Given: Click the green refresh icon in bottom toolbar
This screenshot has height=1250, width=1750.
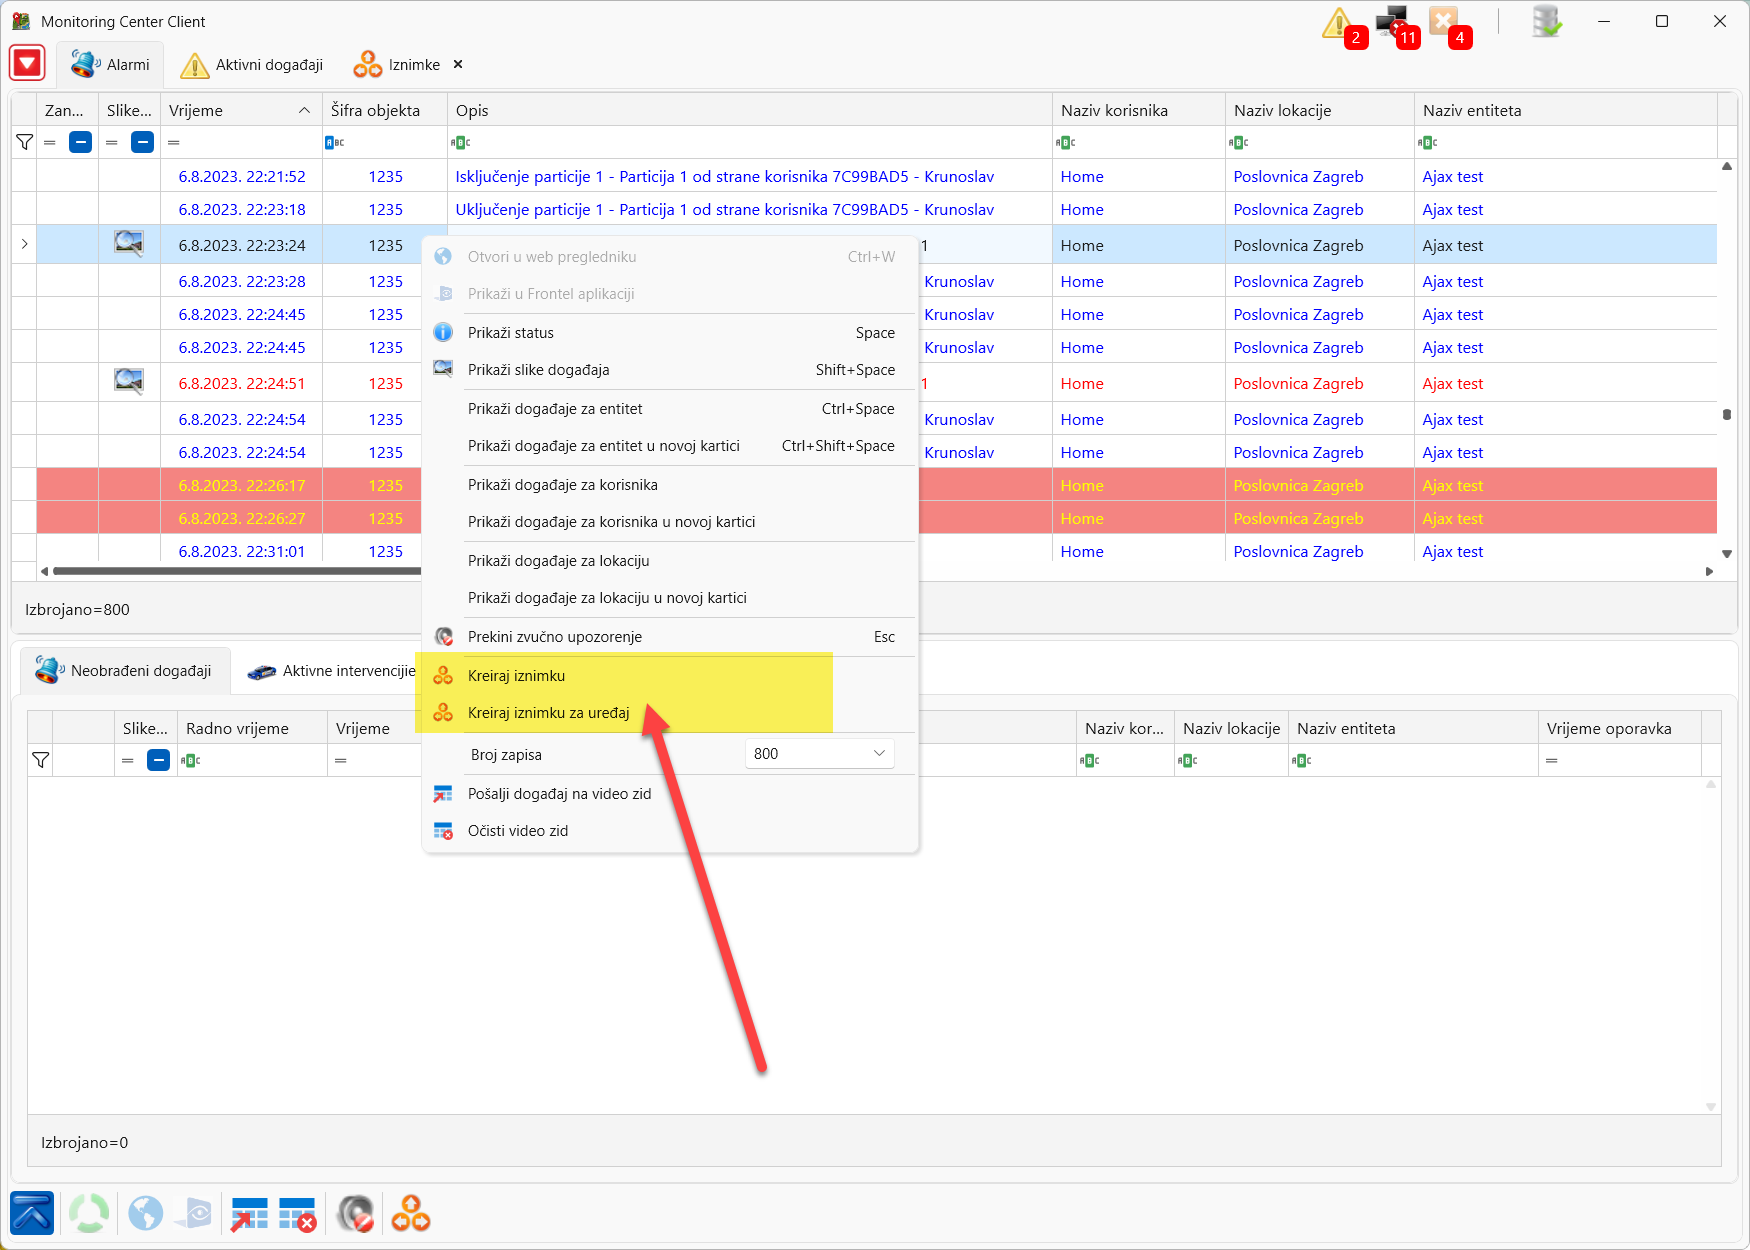Looking at the screenshot, I should coord(89,1214).
